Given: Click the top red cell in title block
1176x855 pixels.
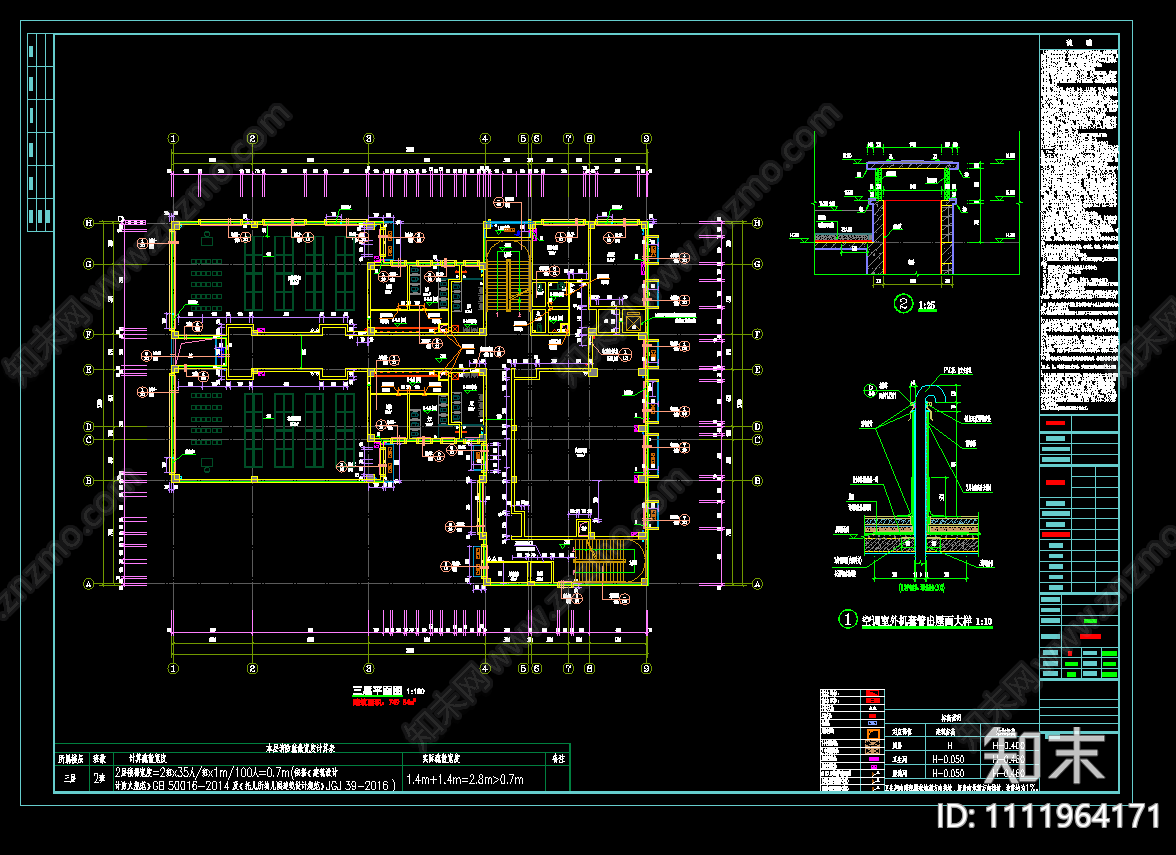Looking at the screenshot, I should click(1055, 424).
